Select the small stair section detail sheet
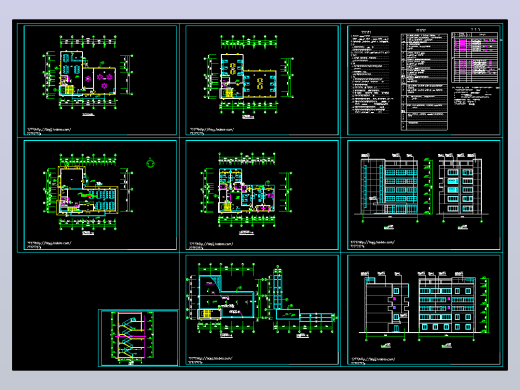This screenshot has height=390, width=520. 139,338
